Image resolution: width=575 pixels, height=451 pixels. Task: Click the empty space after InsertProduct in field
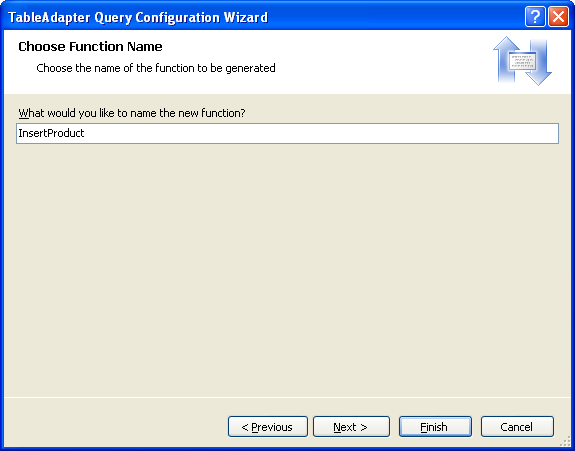[x=319, y=133]
